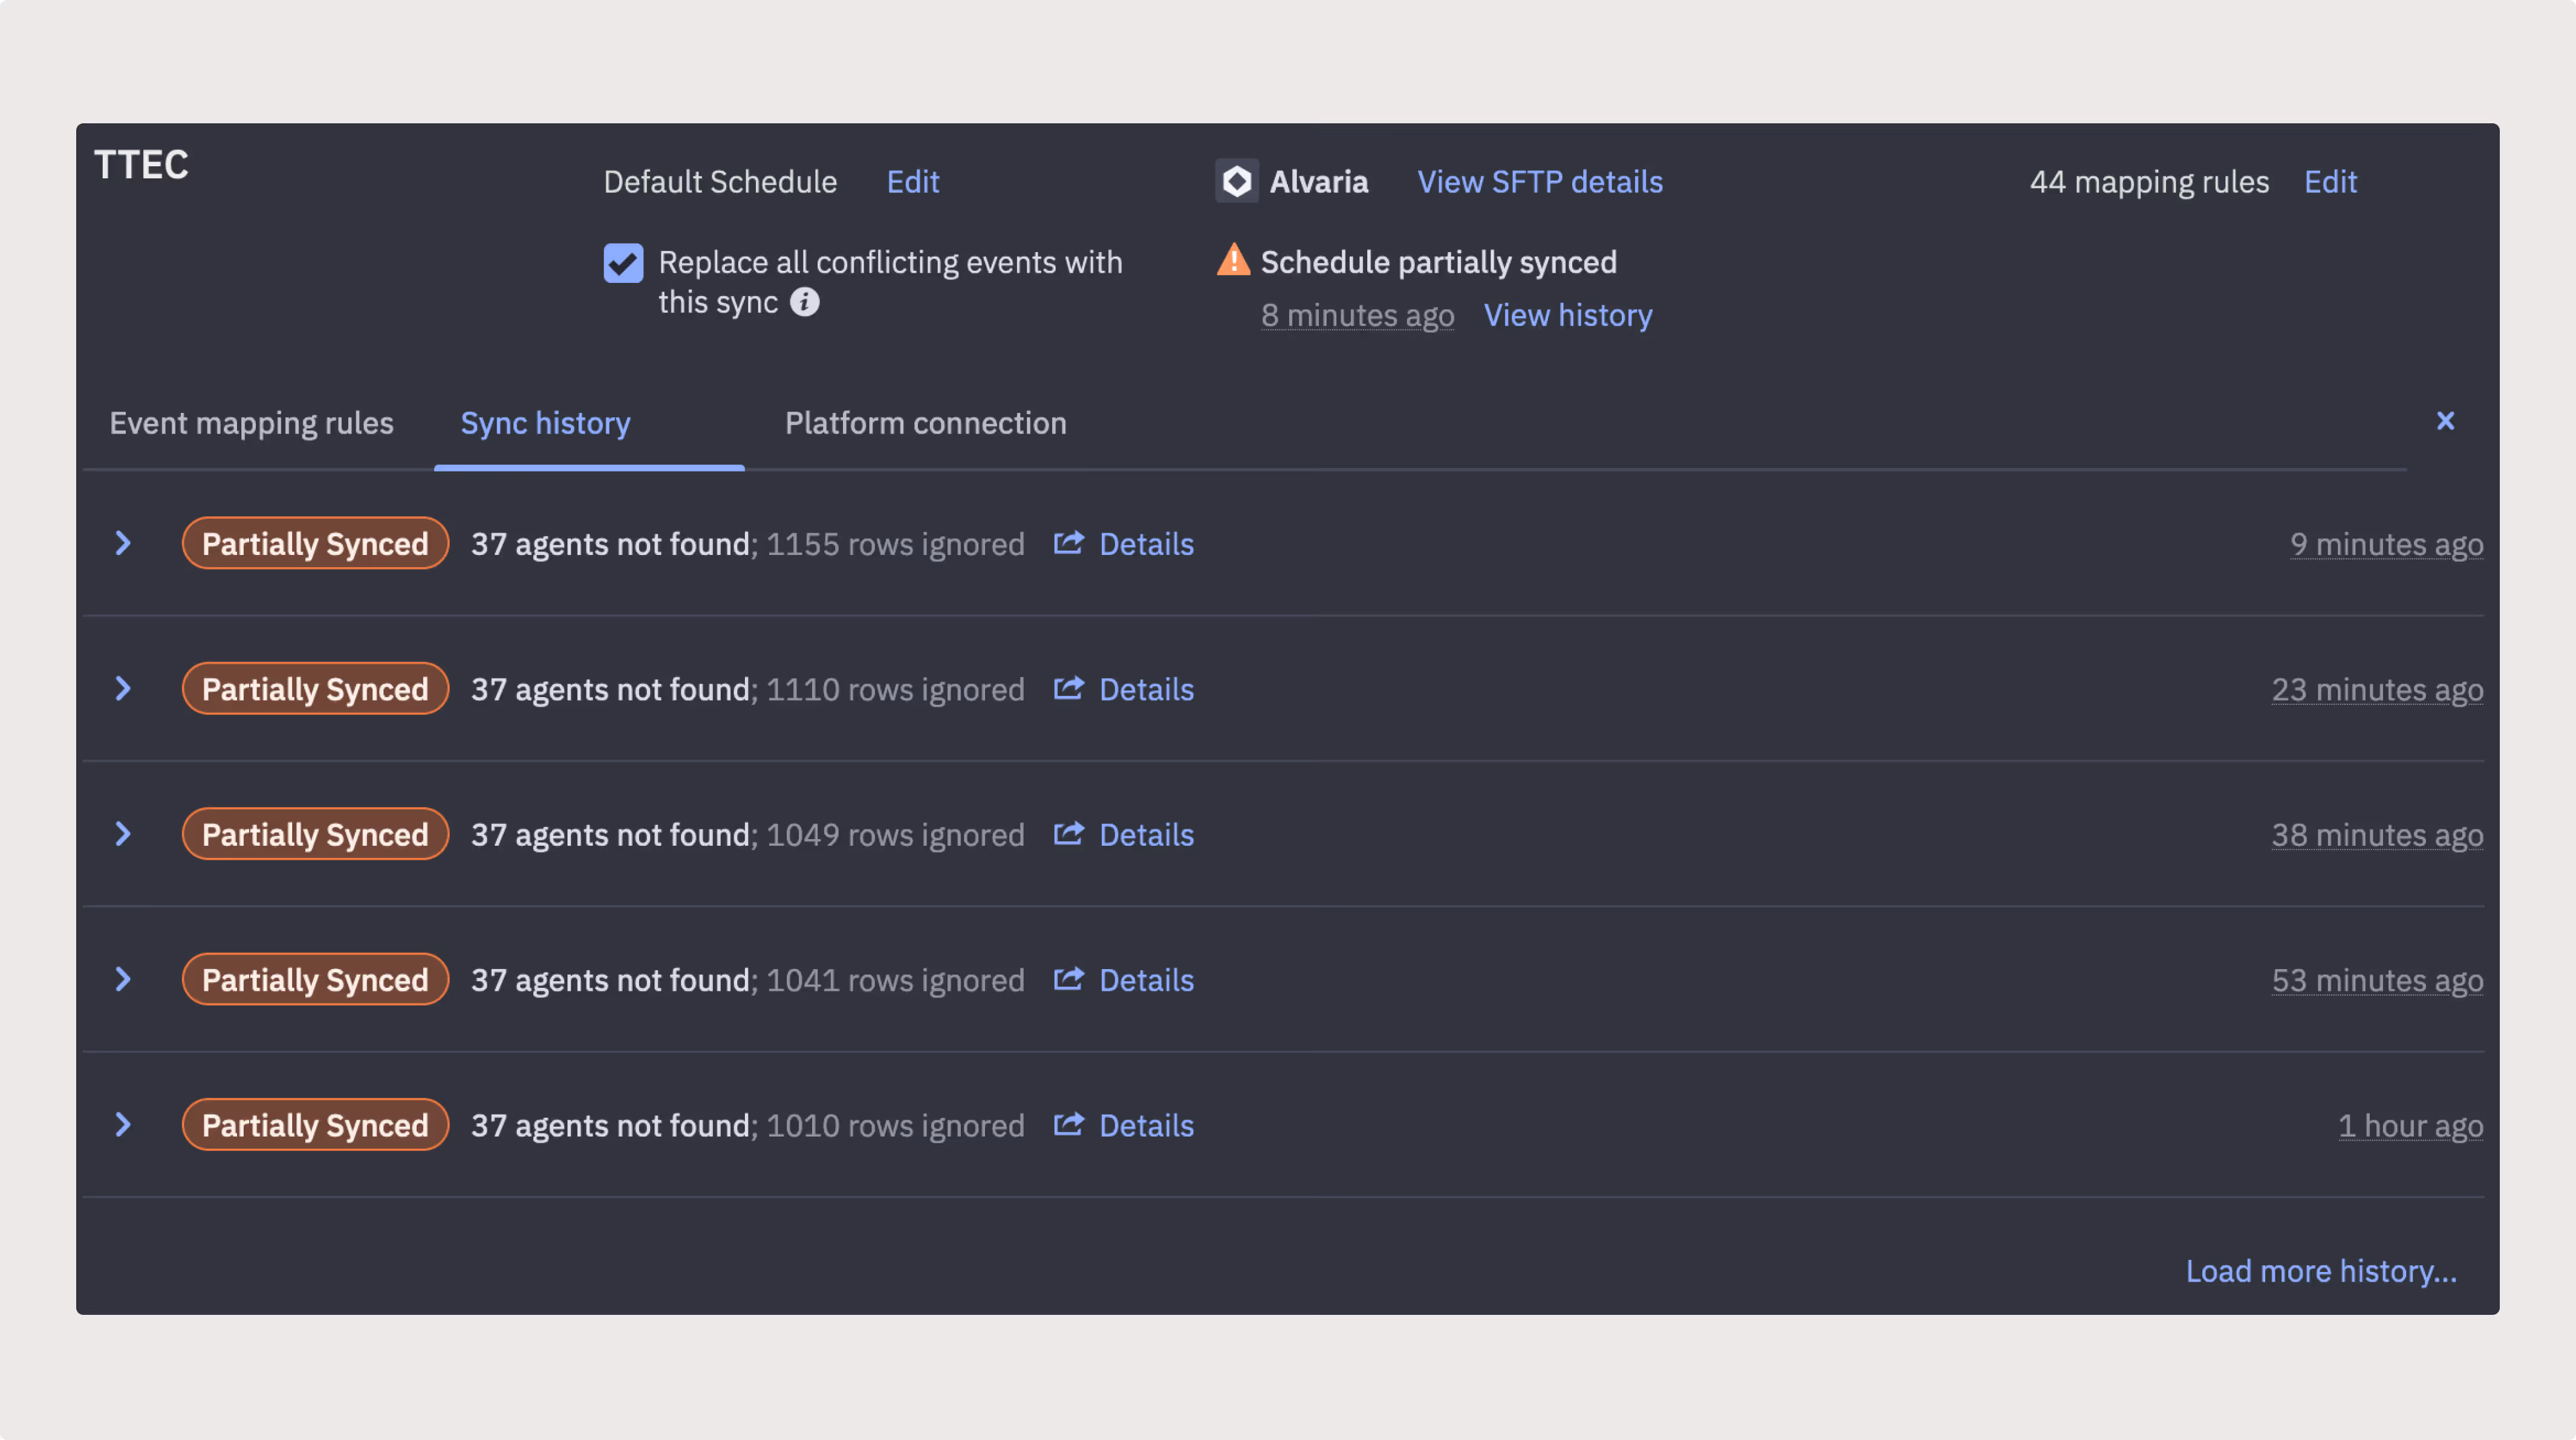Switch to Event mapping rules tab

[x=251, y=423]
